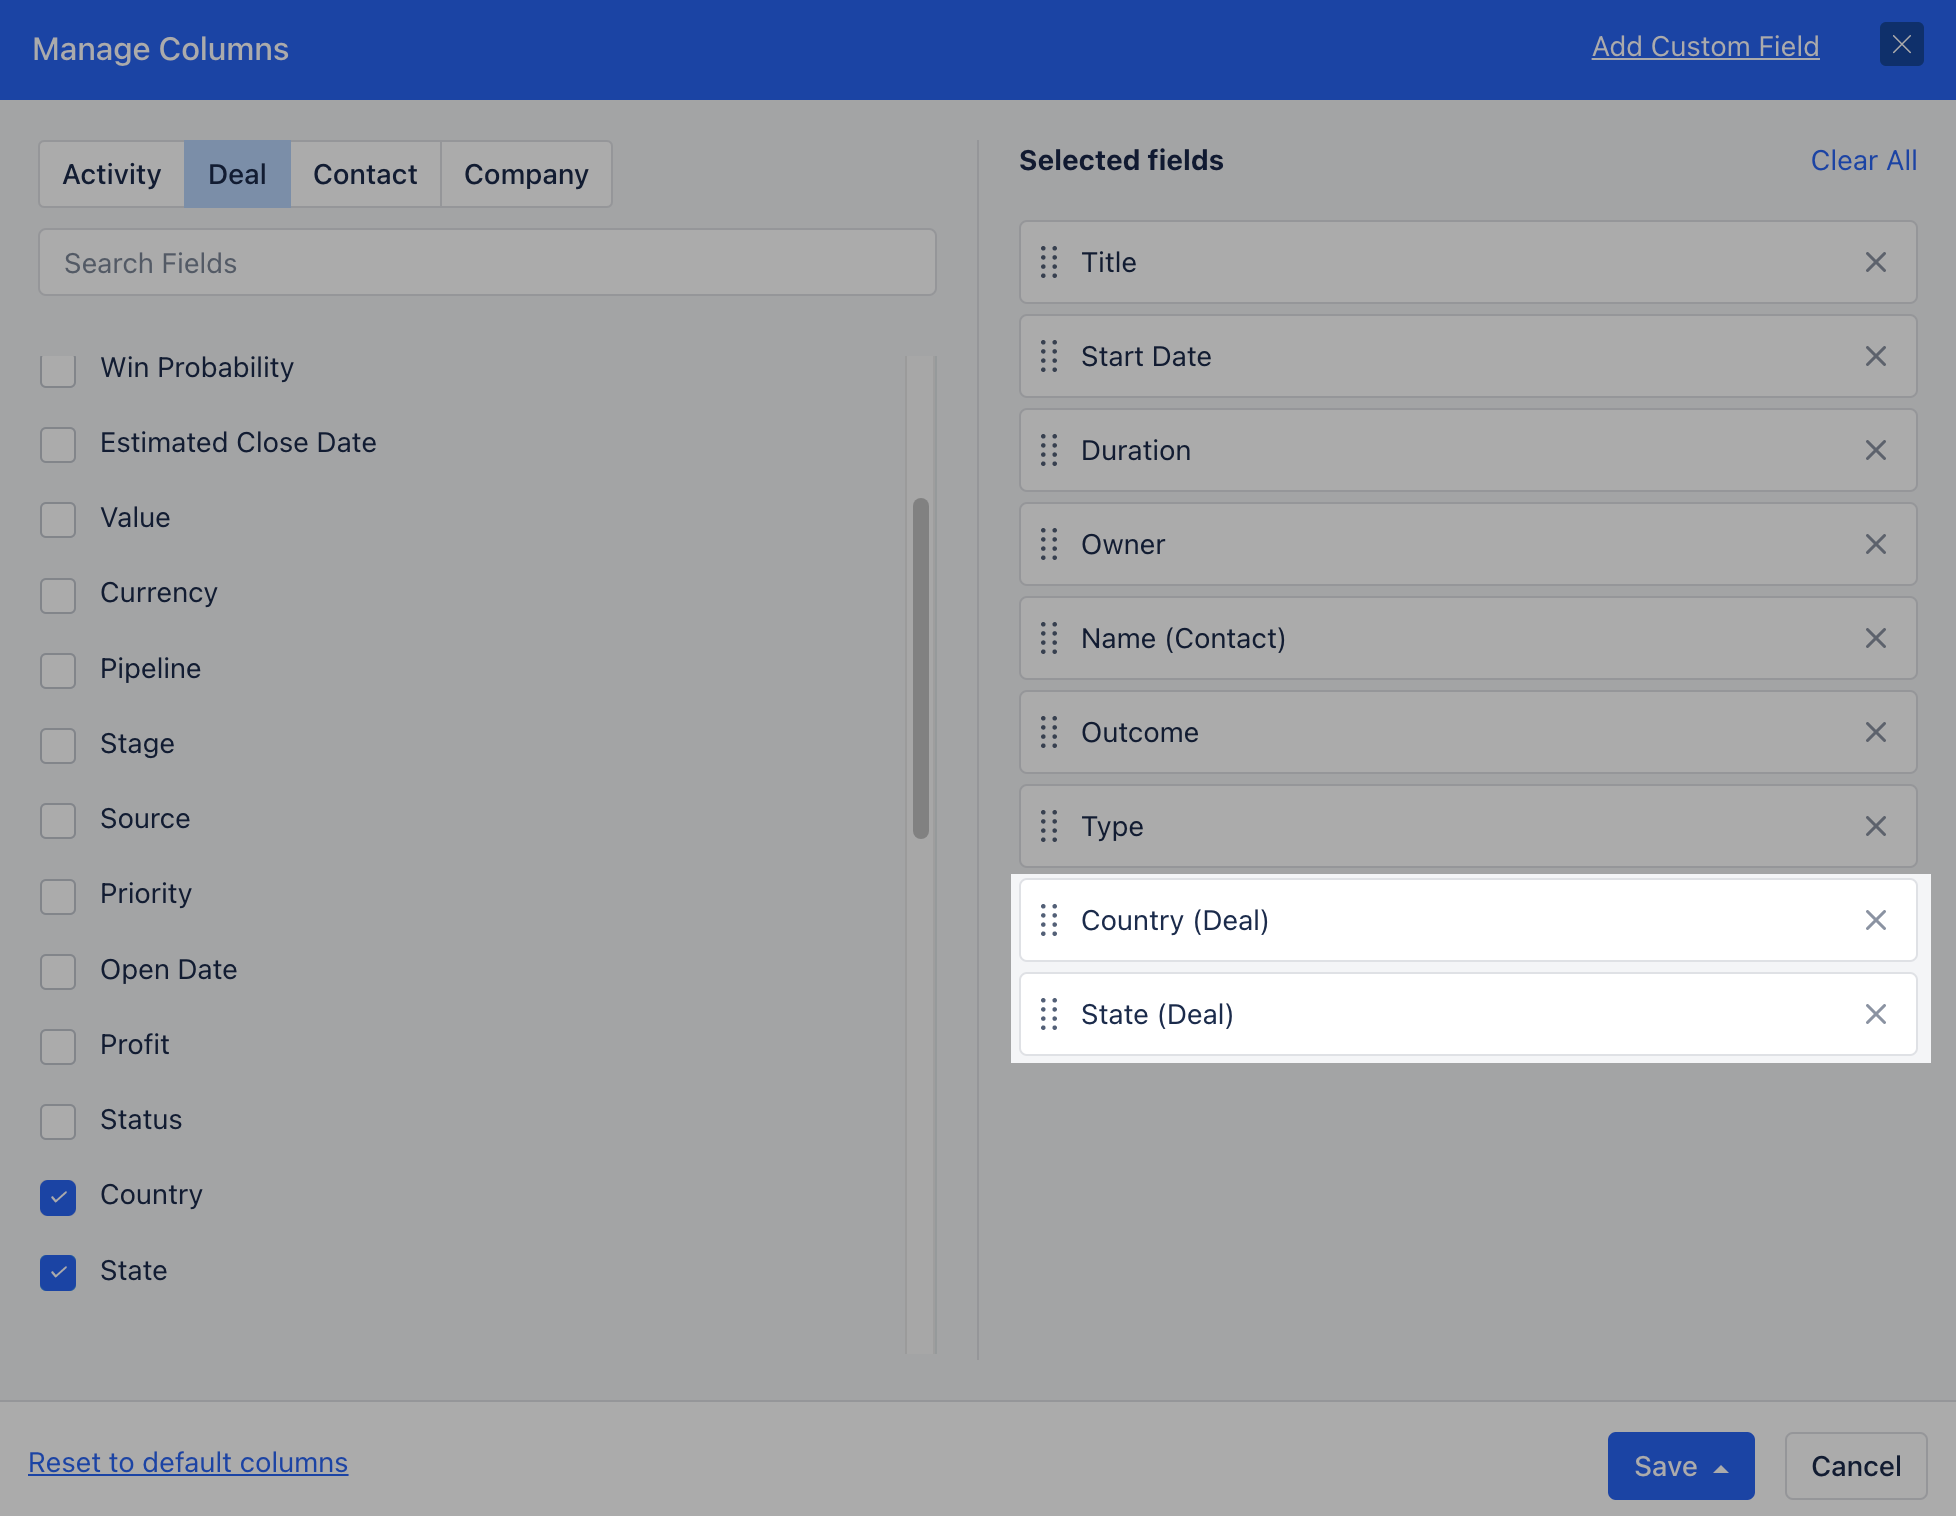Grab the drag handle for Start Date
This screenshot has height=1516, width=1956.
(x=1049, y=356)
